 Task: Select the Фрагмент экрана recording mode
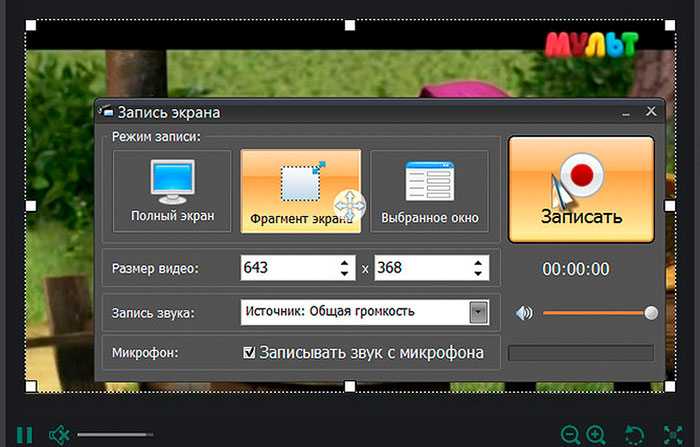click(300, 191)
